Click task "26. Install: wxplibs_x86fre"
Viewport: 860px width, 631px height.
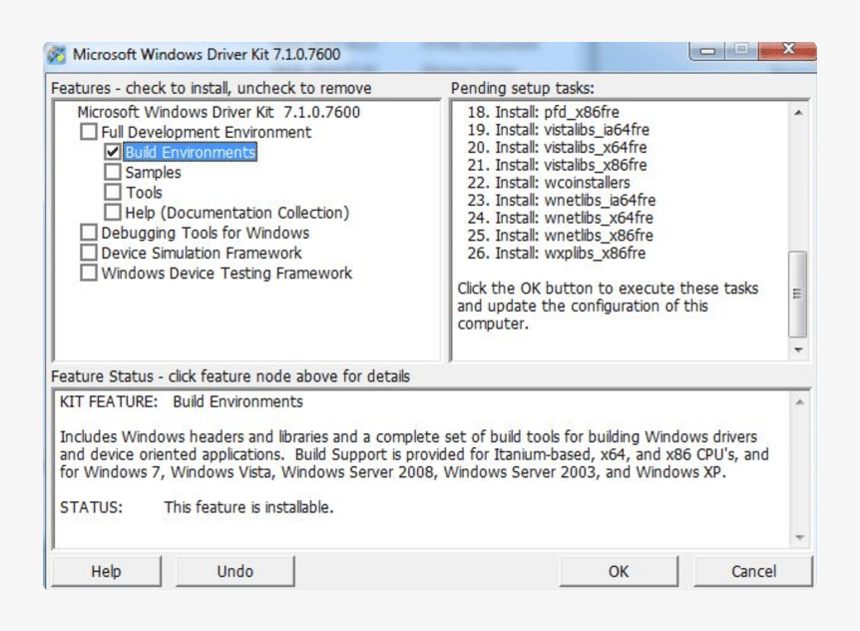point(556,253)
